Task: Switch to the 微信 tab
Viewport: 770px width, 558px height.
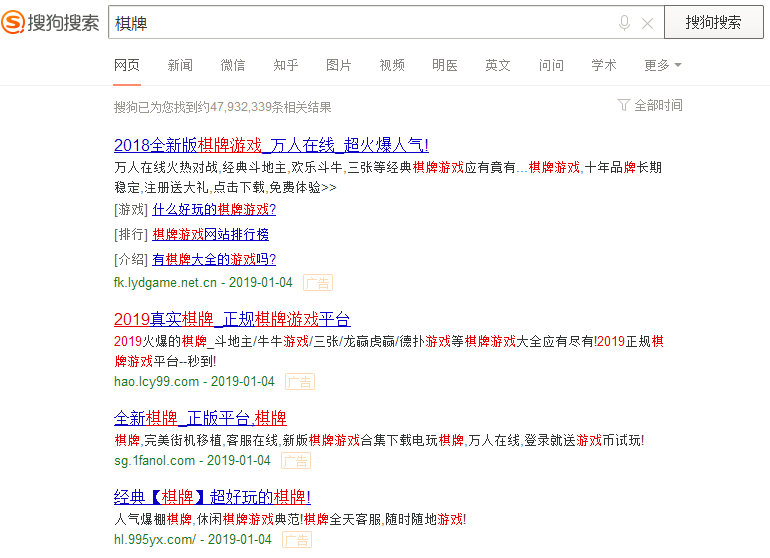Action: [x=233, y=65]
